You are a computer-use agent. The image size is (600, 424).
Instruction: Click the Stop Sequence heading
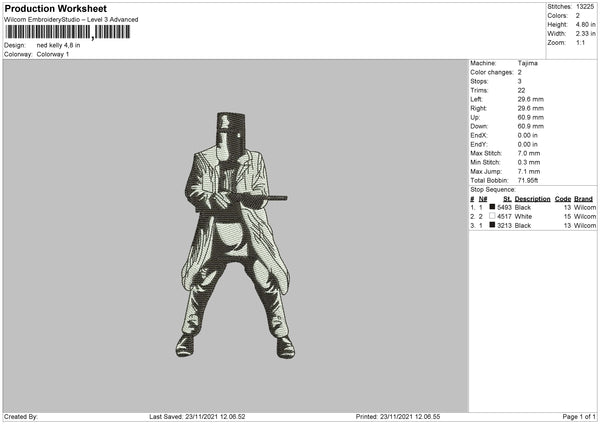pyautogui.click(x=493, y=189)
